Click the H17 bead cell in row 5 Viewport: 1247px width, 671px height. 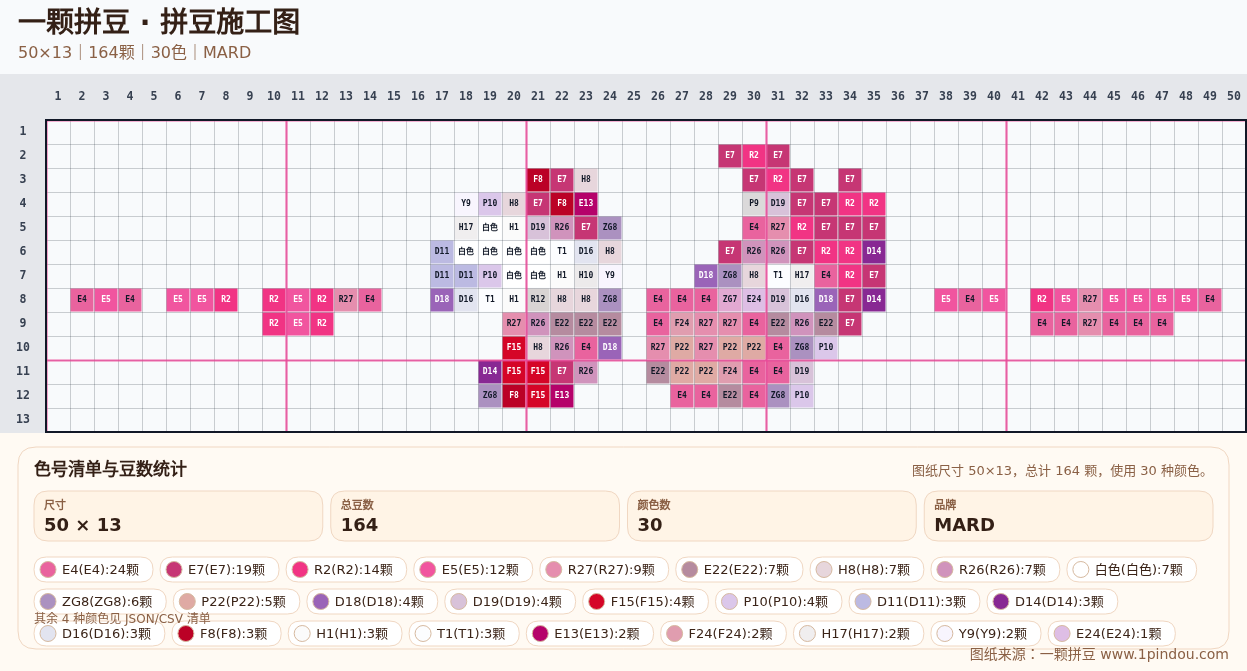click(x=466, y=228)
